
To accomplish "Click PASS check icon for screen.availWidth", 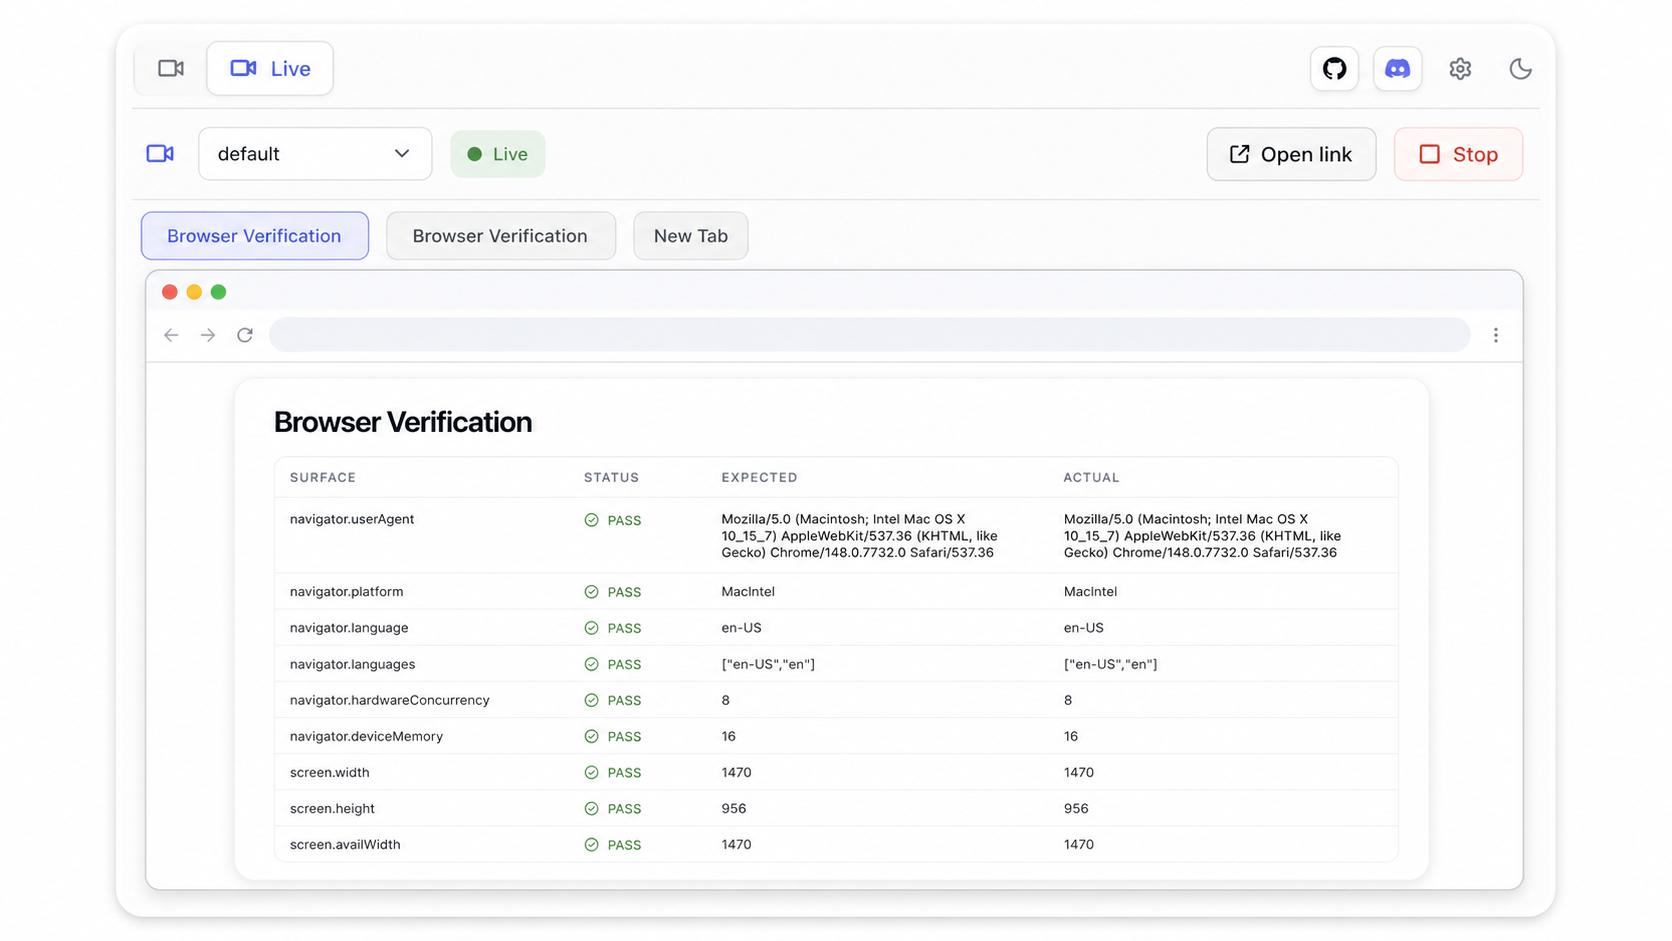I will 592,844.
